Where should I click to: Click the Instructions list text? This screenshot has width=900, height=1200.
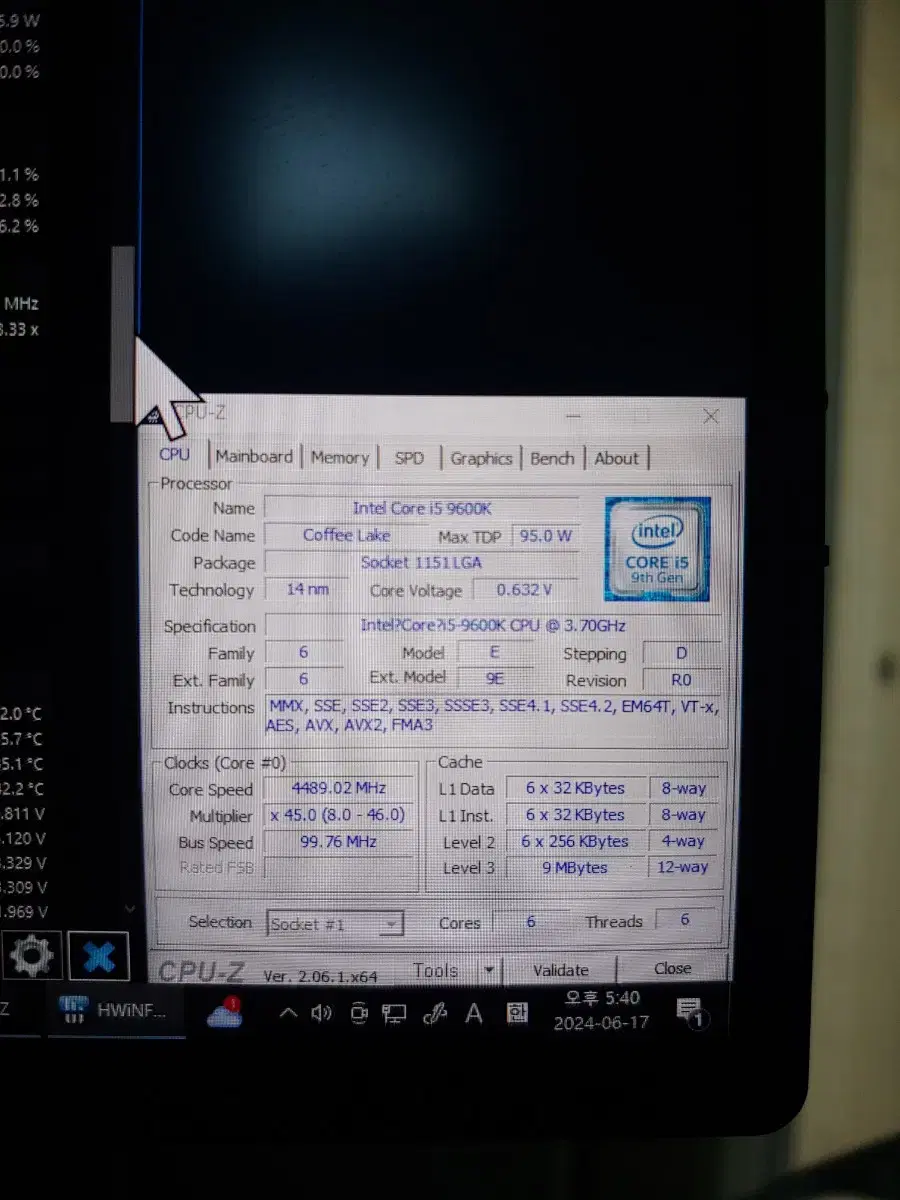click(493, 716)
